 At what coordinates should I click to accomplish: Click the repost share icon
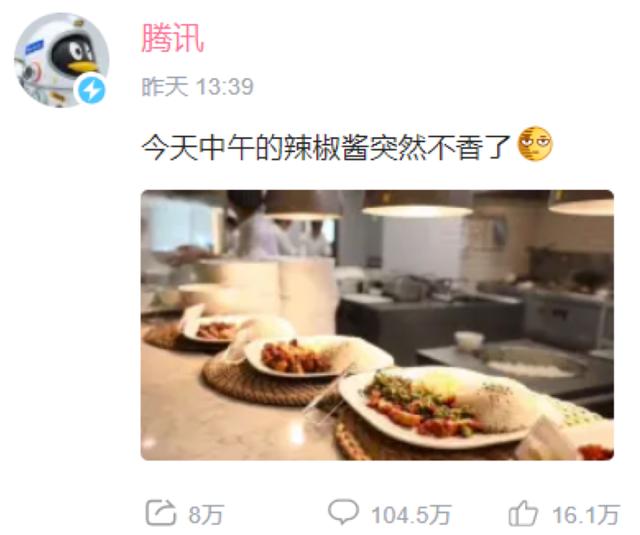pos(160,513)
